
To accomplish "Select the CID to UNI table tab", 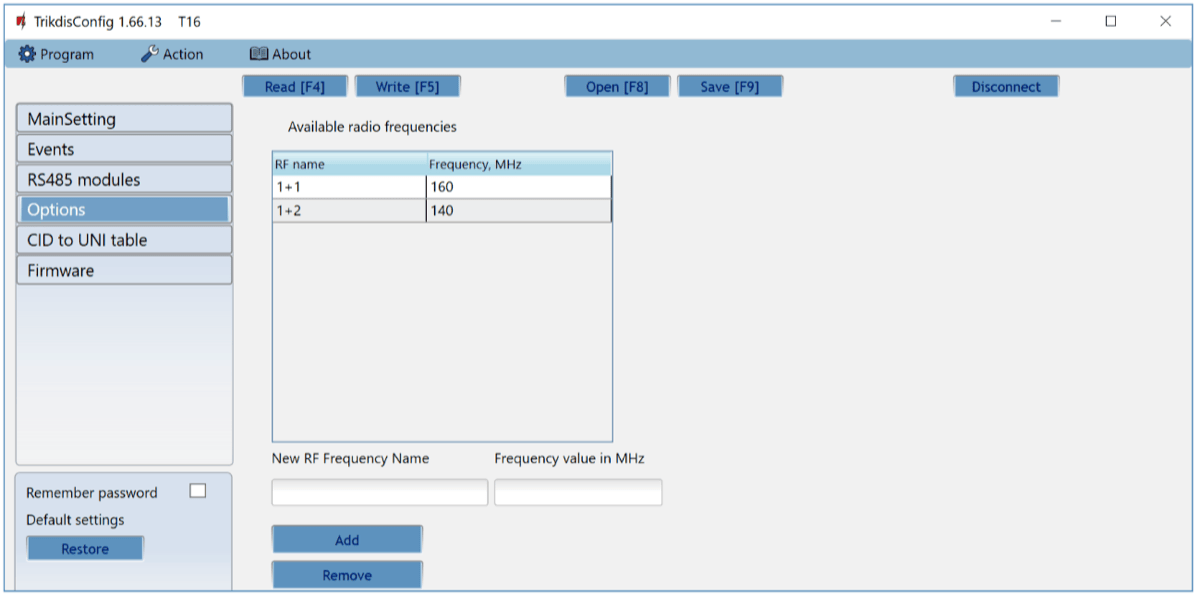I will pyautogui.click(x=124, y=240).
